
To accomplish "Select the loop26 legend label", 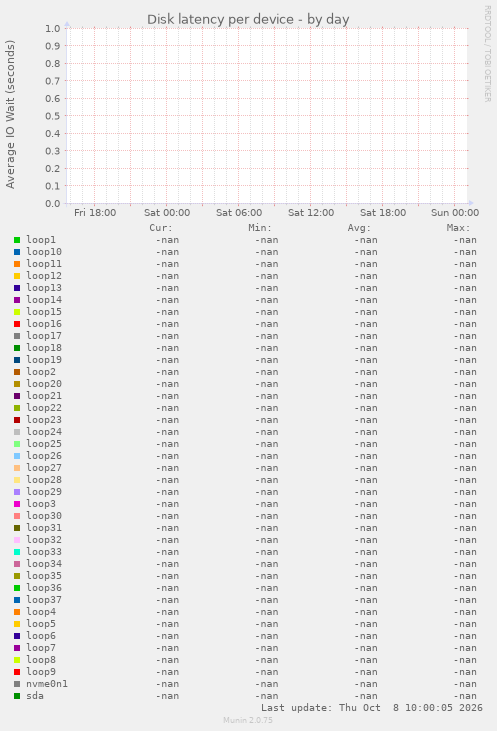I will click(x=44, y=456).
